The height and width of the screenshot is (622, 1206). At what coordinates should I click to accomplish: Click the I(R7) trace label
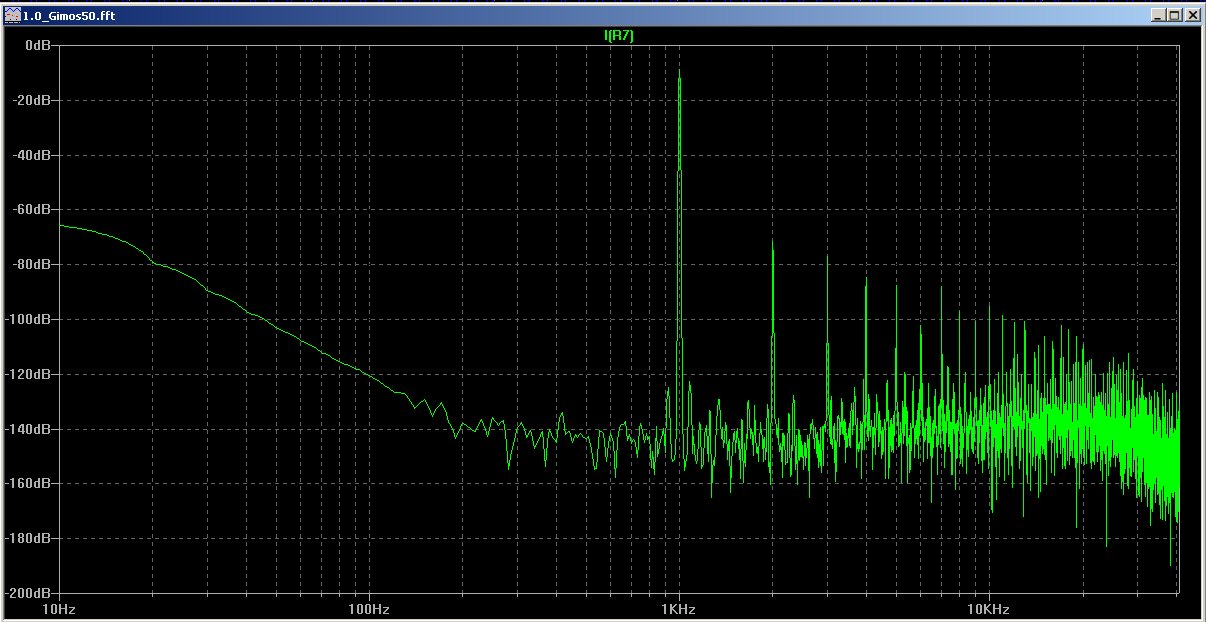pos(619,36)
